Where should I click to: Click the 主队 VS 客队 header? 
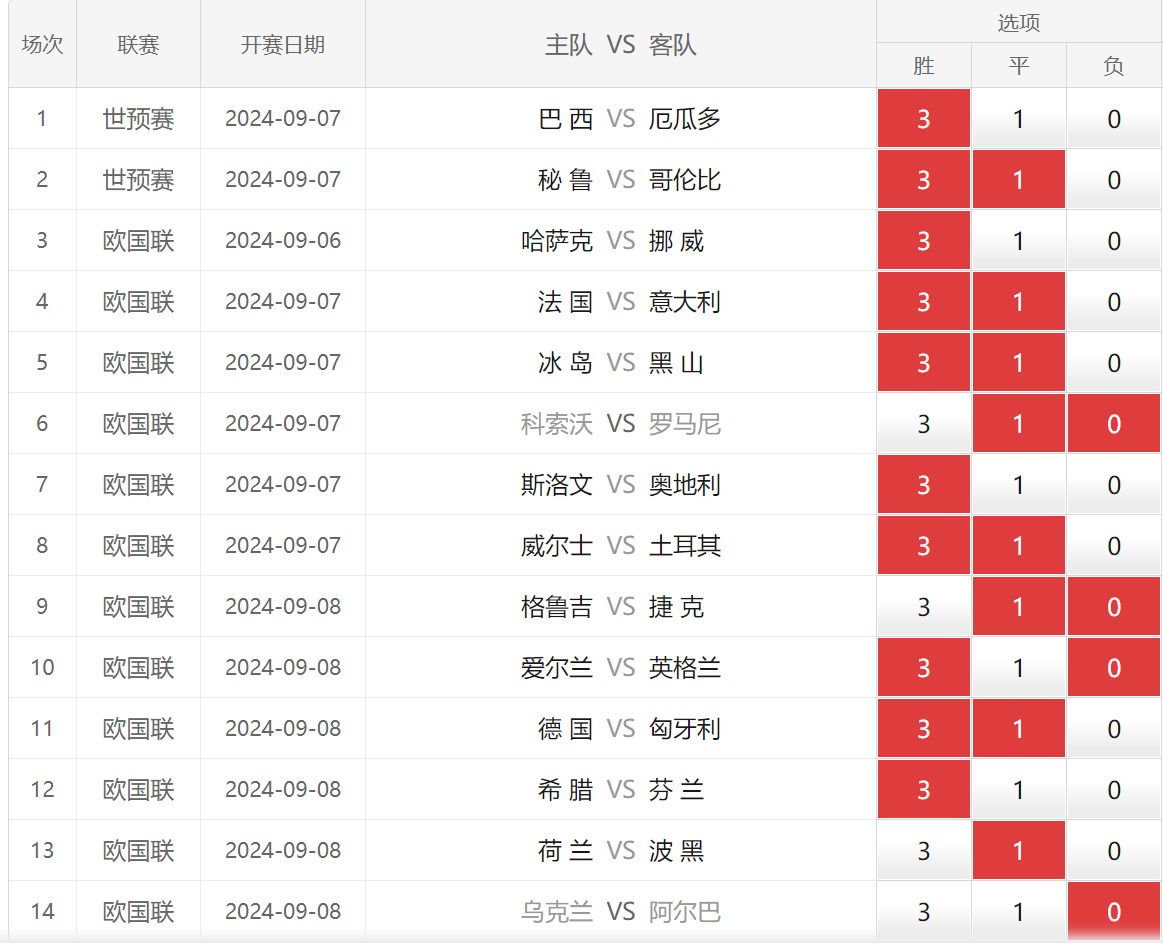[621, 44]
